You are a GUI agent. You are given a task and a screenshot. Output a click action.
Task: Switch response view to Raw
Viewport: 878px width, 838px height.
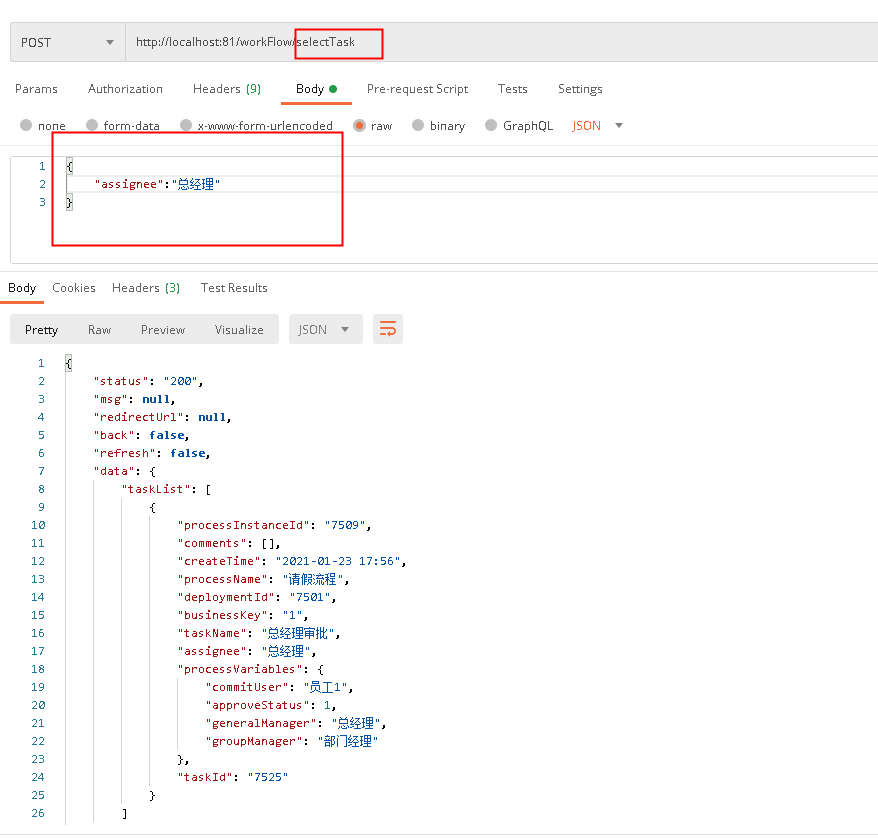[100, 330]
